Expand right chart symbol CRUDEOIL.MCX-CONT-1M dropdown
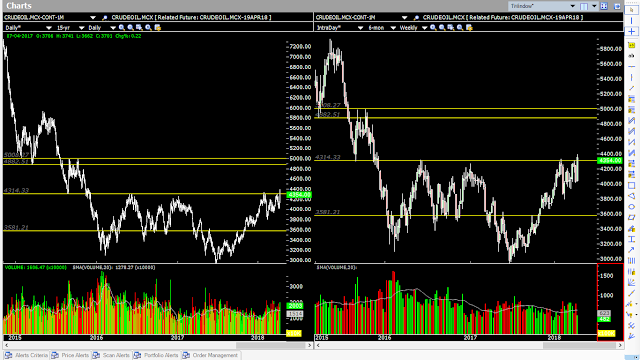Image resolution: width=640 pixels, height=360 pixels. [x=404, y=18]
